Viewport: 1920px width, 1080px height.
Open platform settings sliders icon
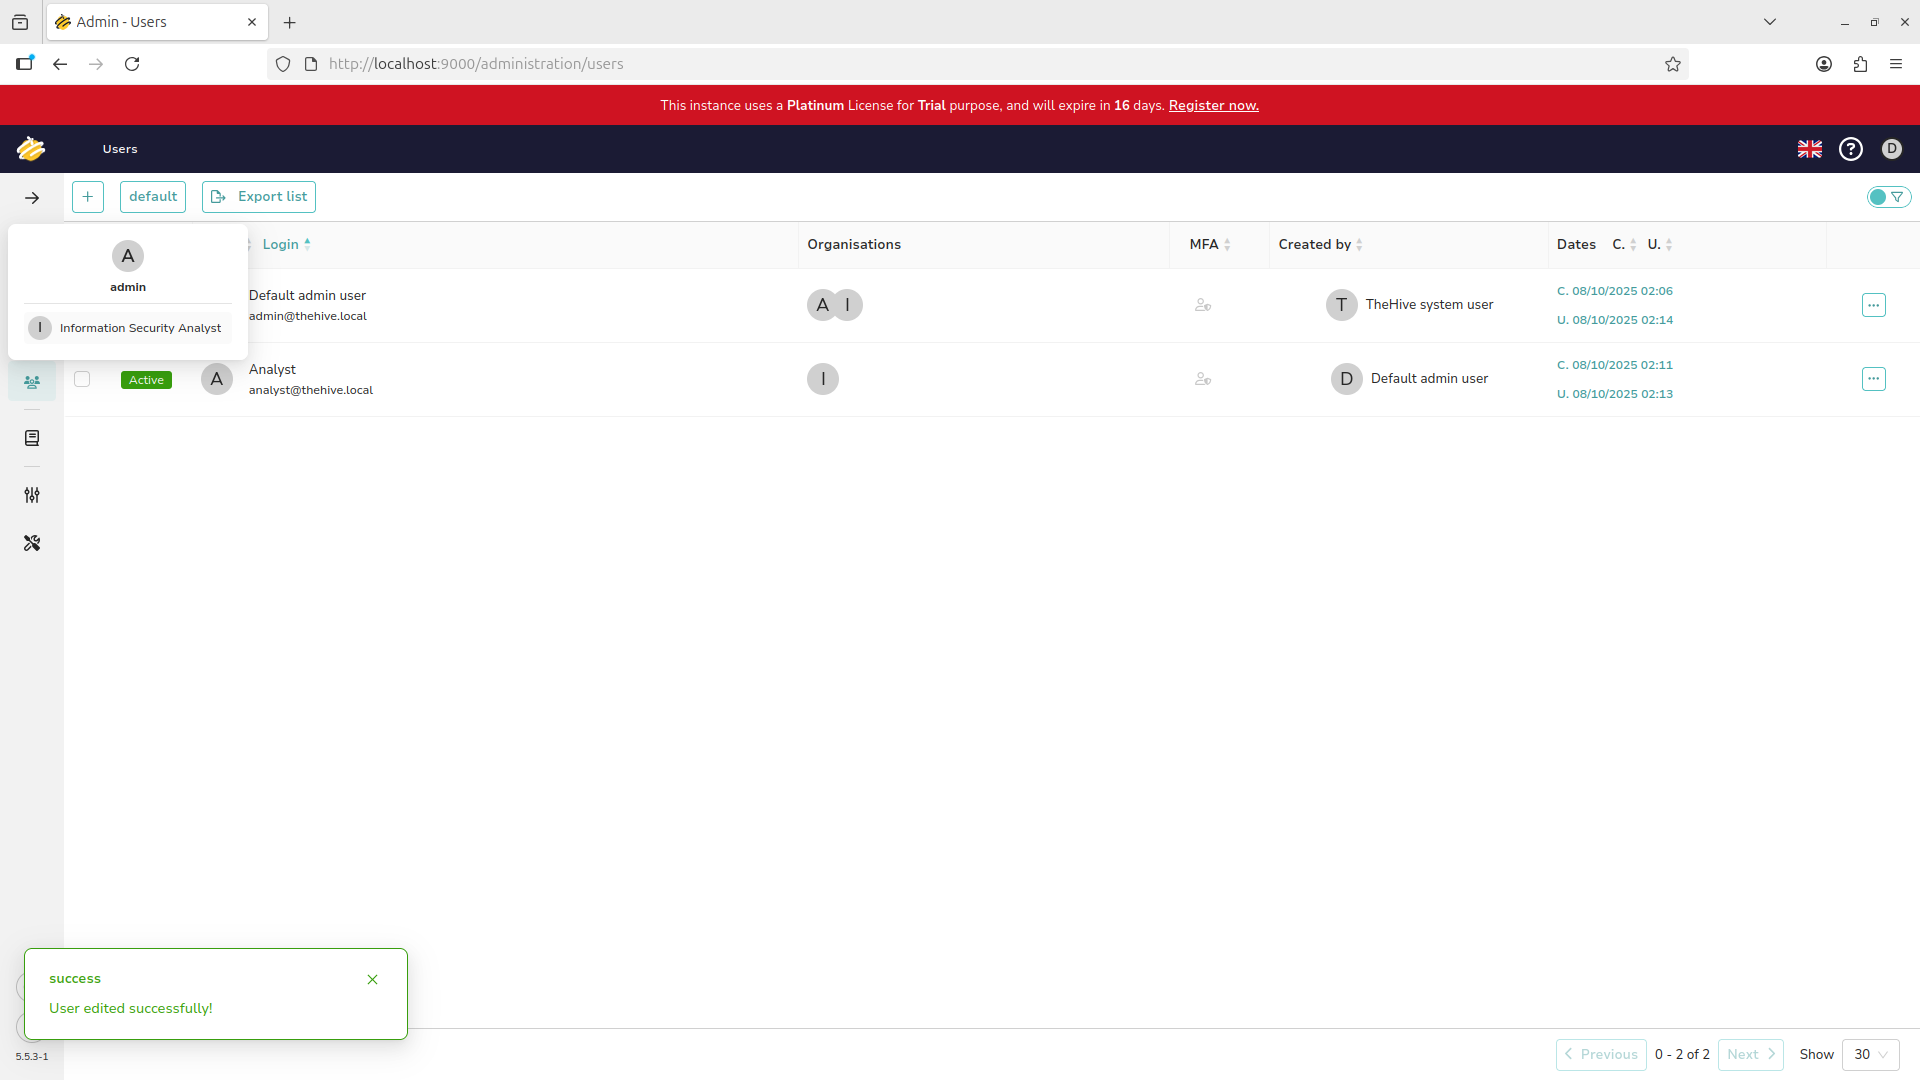[32, 495]
